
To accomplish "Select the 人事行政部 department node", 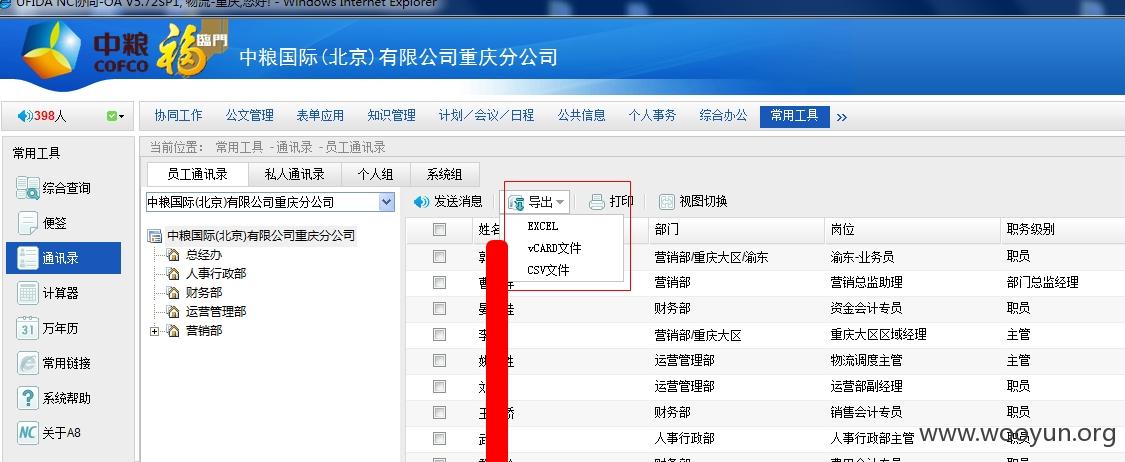I will pos(216,273).
